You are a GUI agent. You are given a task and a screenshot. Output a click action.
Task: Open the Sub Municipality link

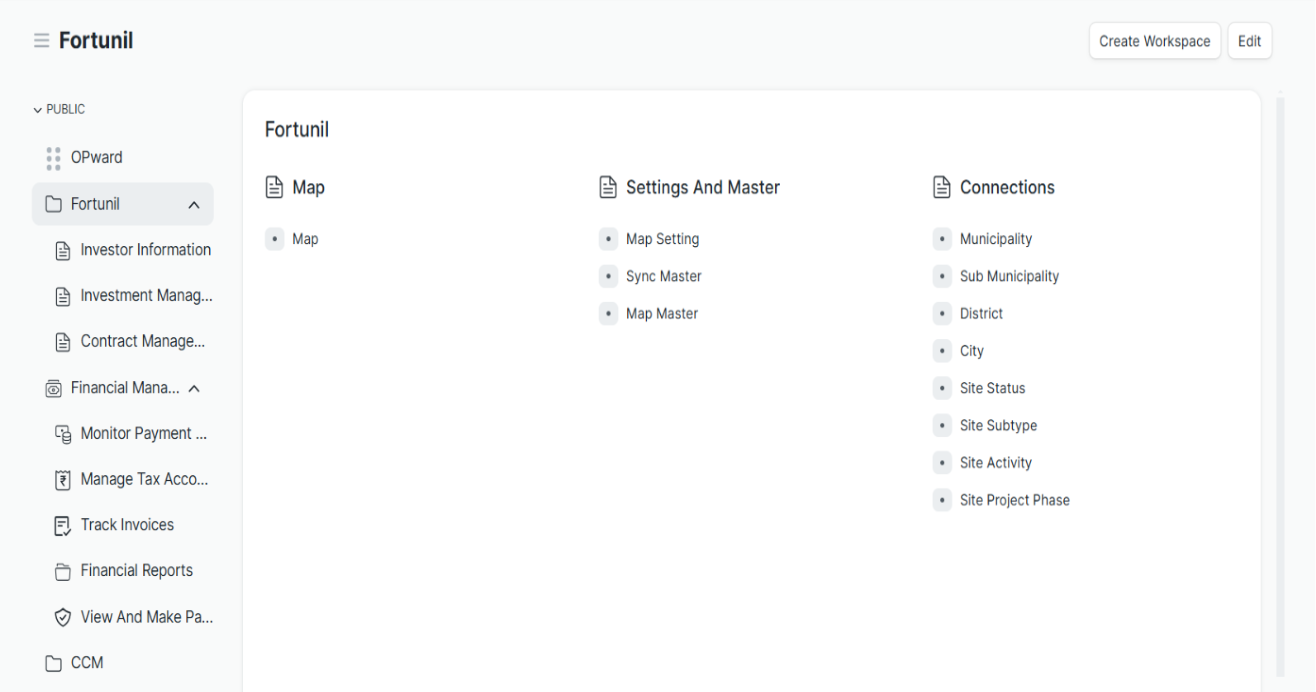tap(1008, 277)
